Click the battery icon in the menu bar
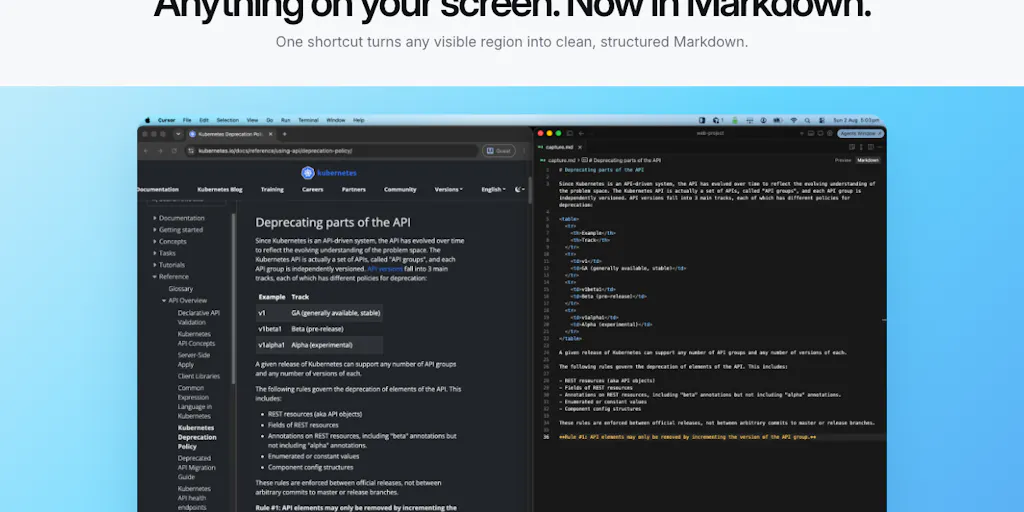1024x512 pixels. click(778, 120)
